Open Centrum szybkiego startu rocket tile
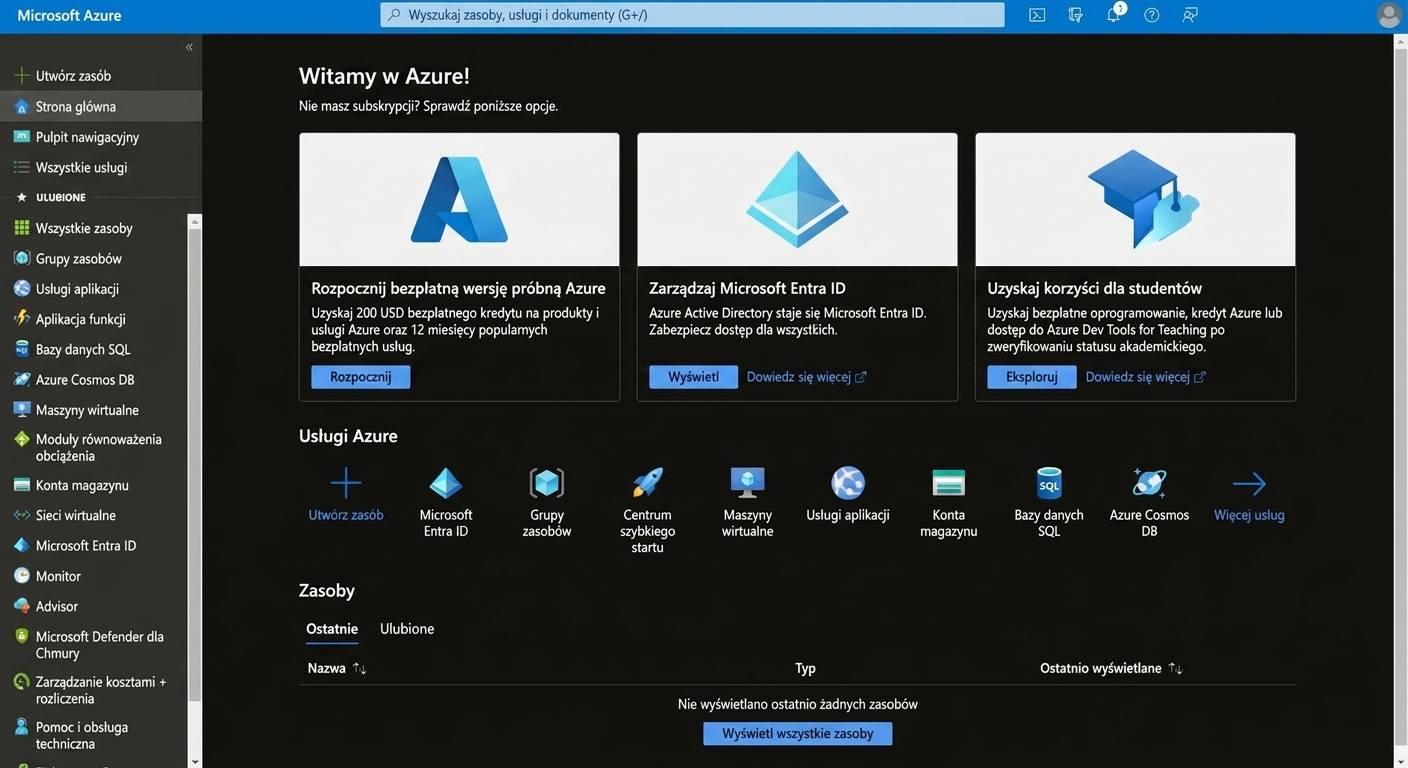 (x=648, y=510)
